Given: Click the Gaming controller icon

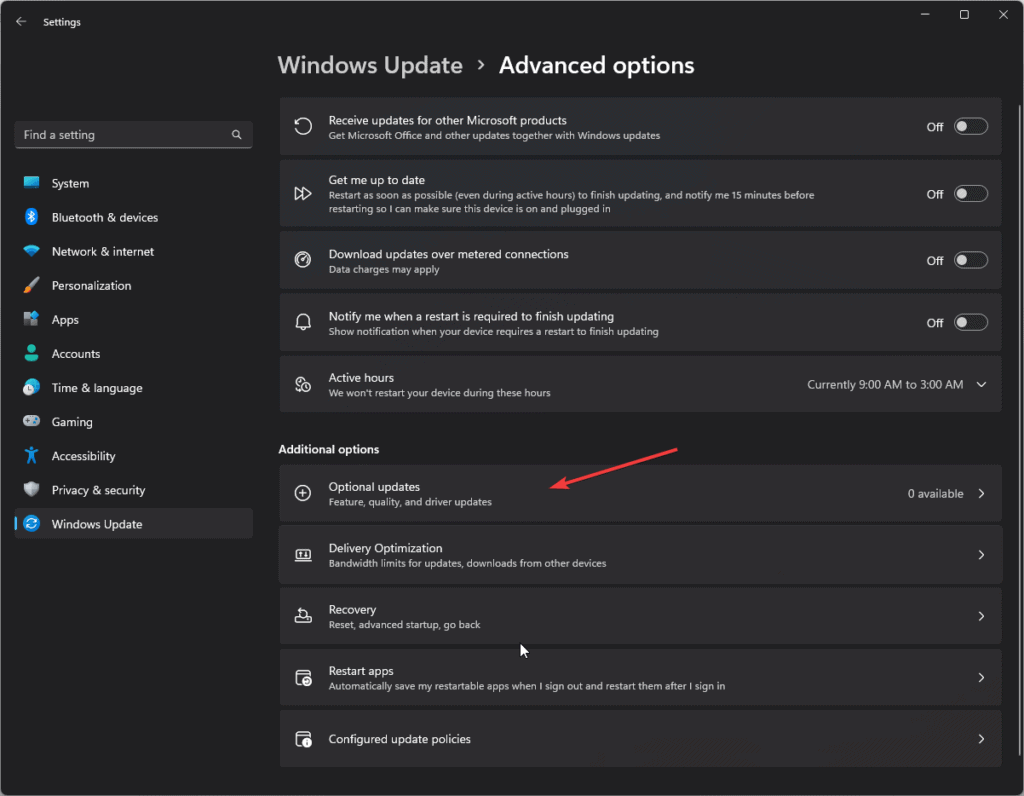Looking at the screenshot, I should click(31, 421).
